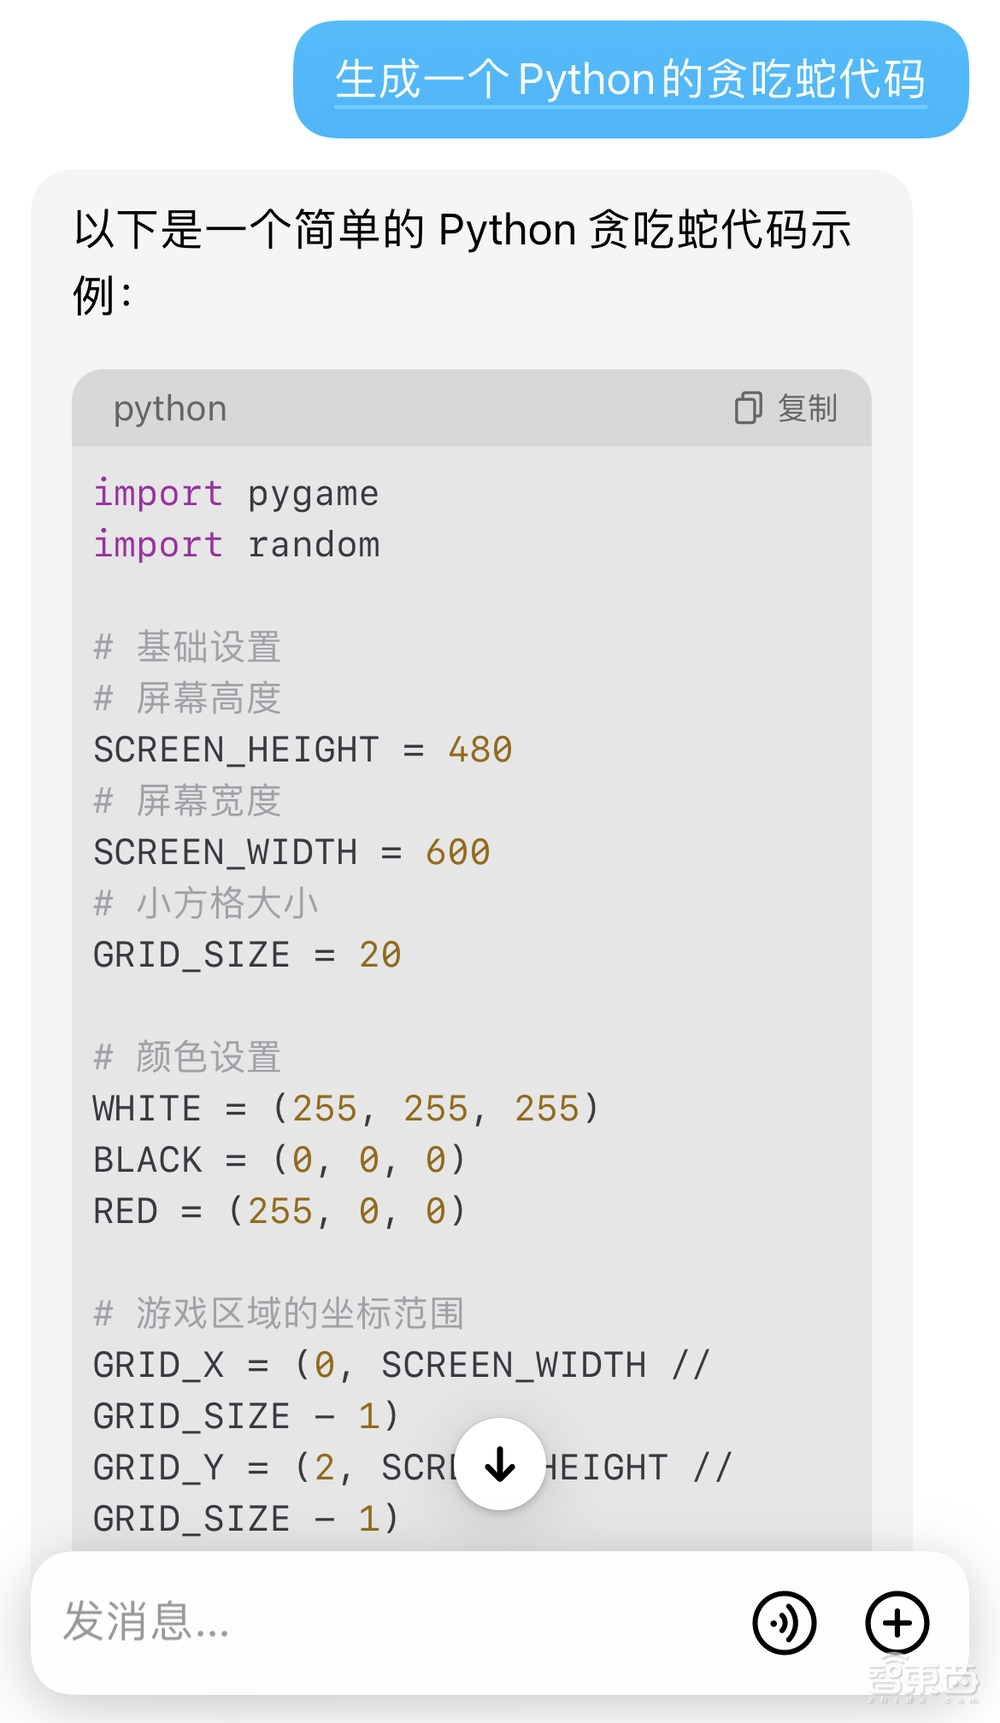Click the copy icon in code header
The width and height of the screenshot is (1000, 1723).
coord(748,408)
